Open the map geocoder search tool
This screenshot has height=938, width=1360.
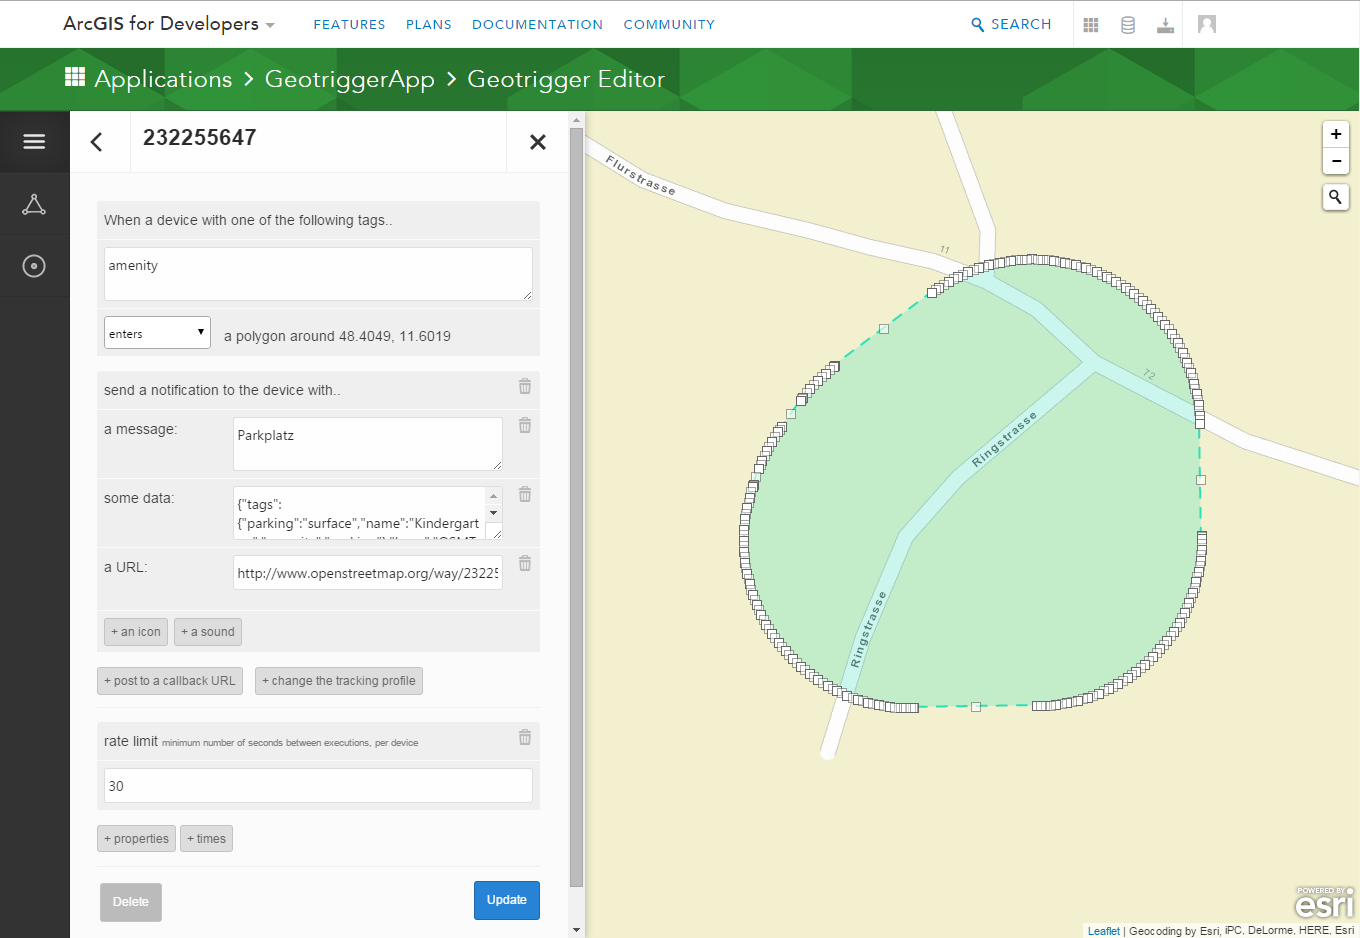point(1336,197)
